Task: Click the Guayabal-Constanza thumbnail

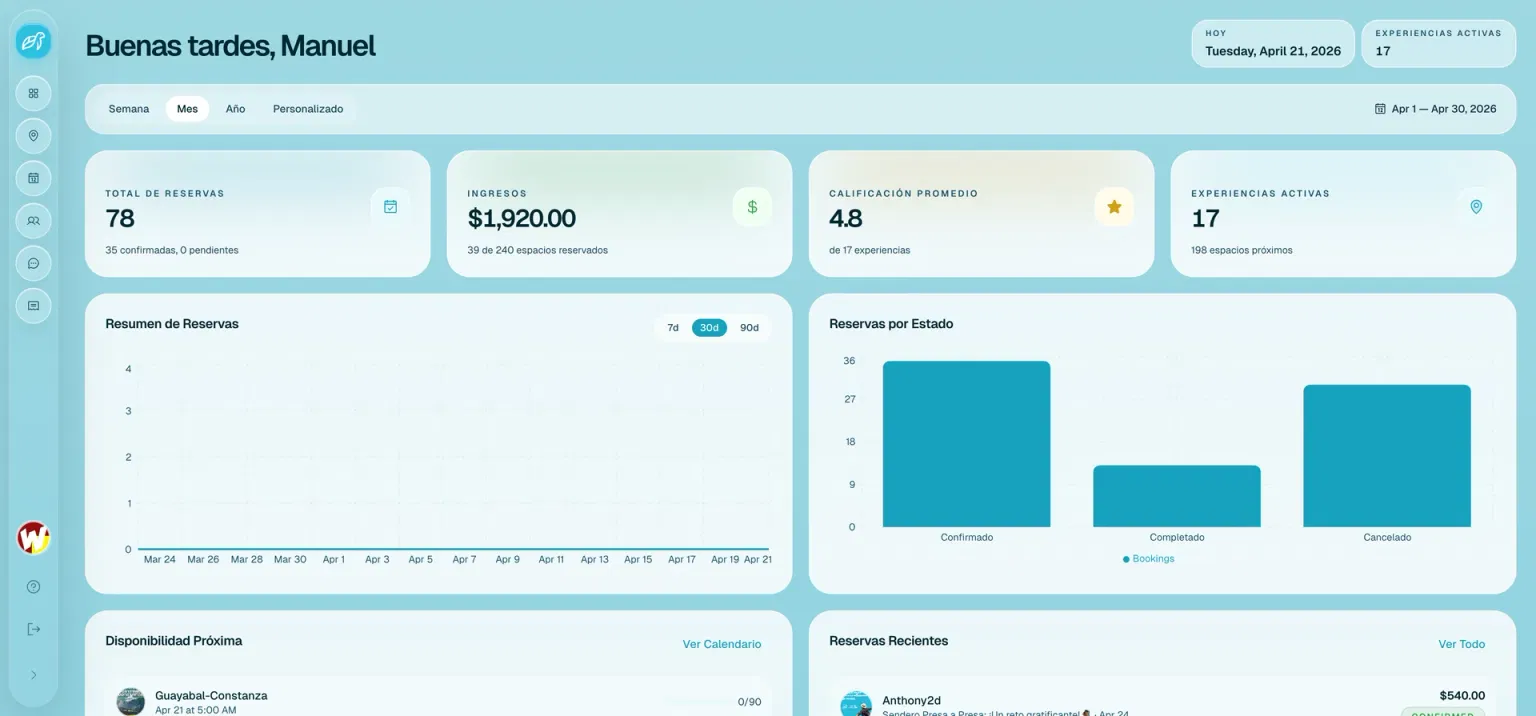Action: [x=131, y=702]
